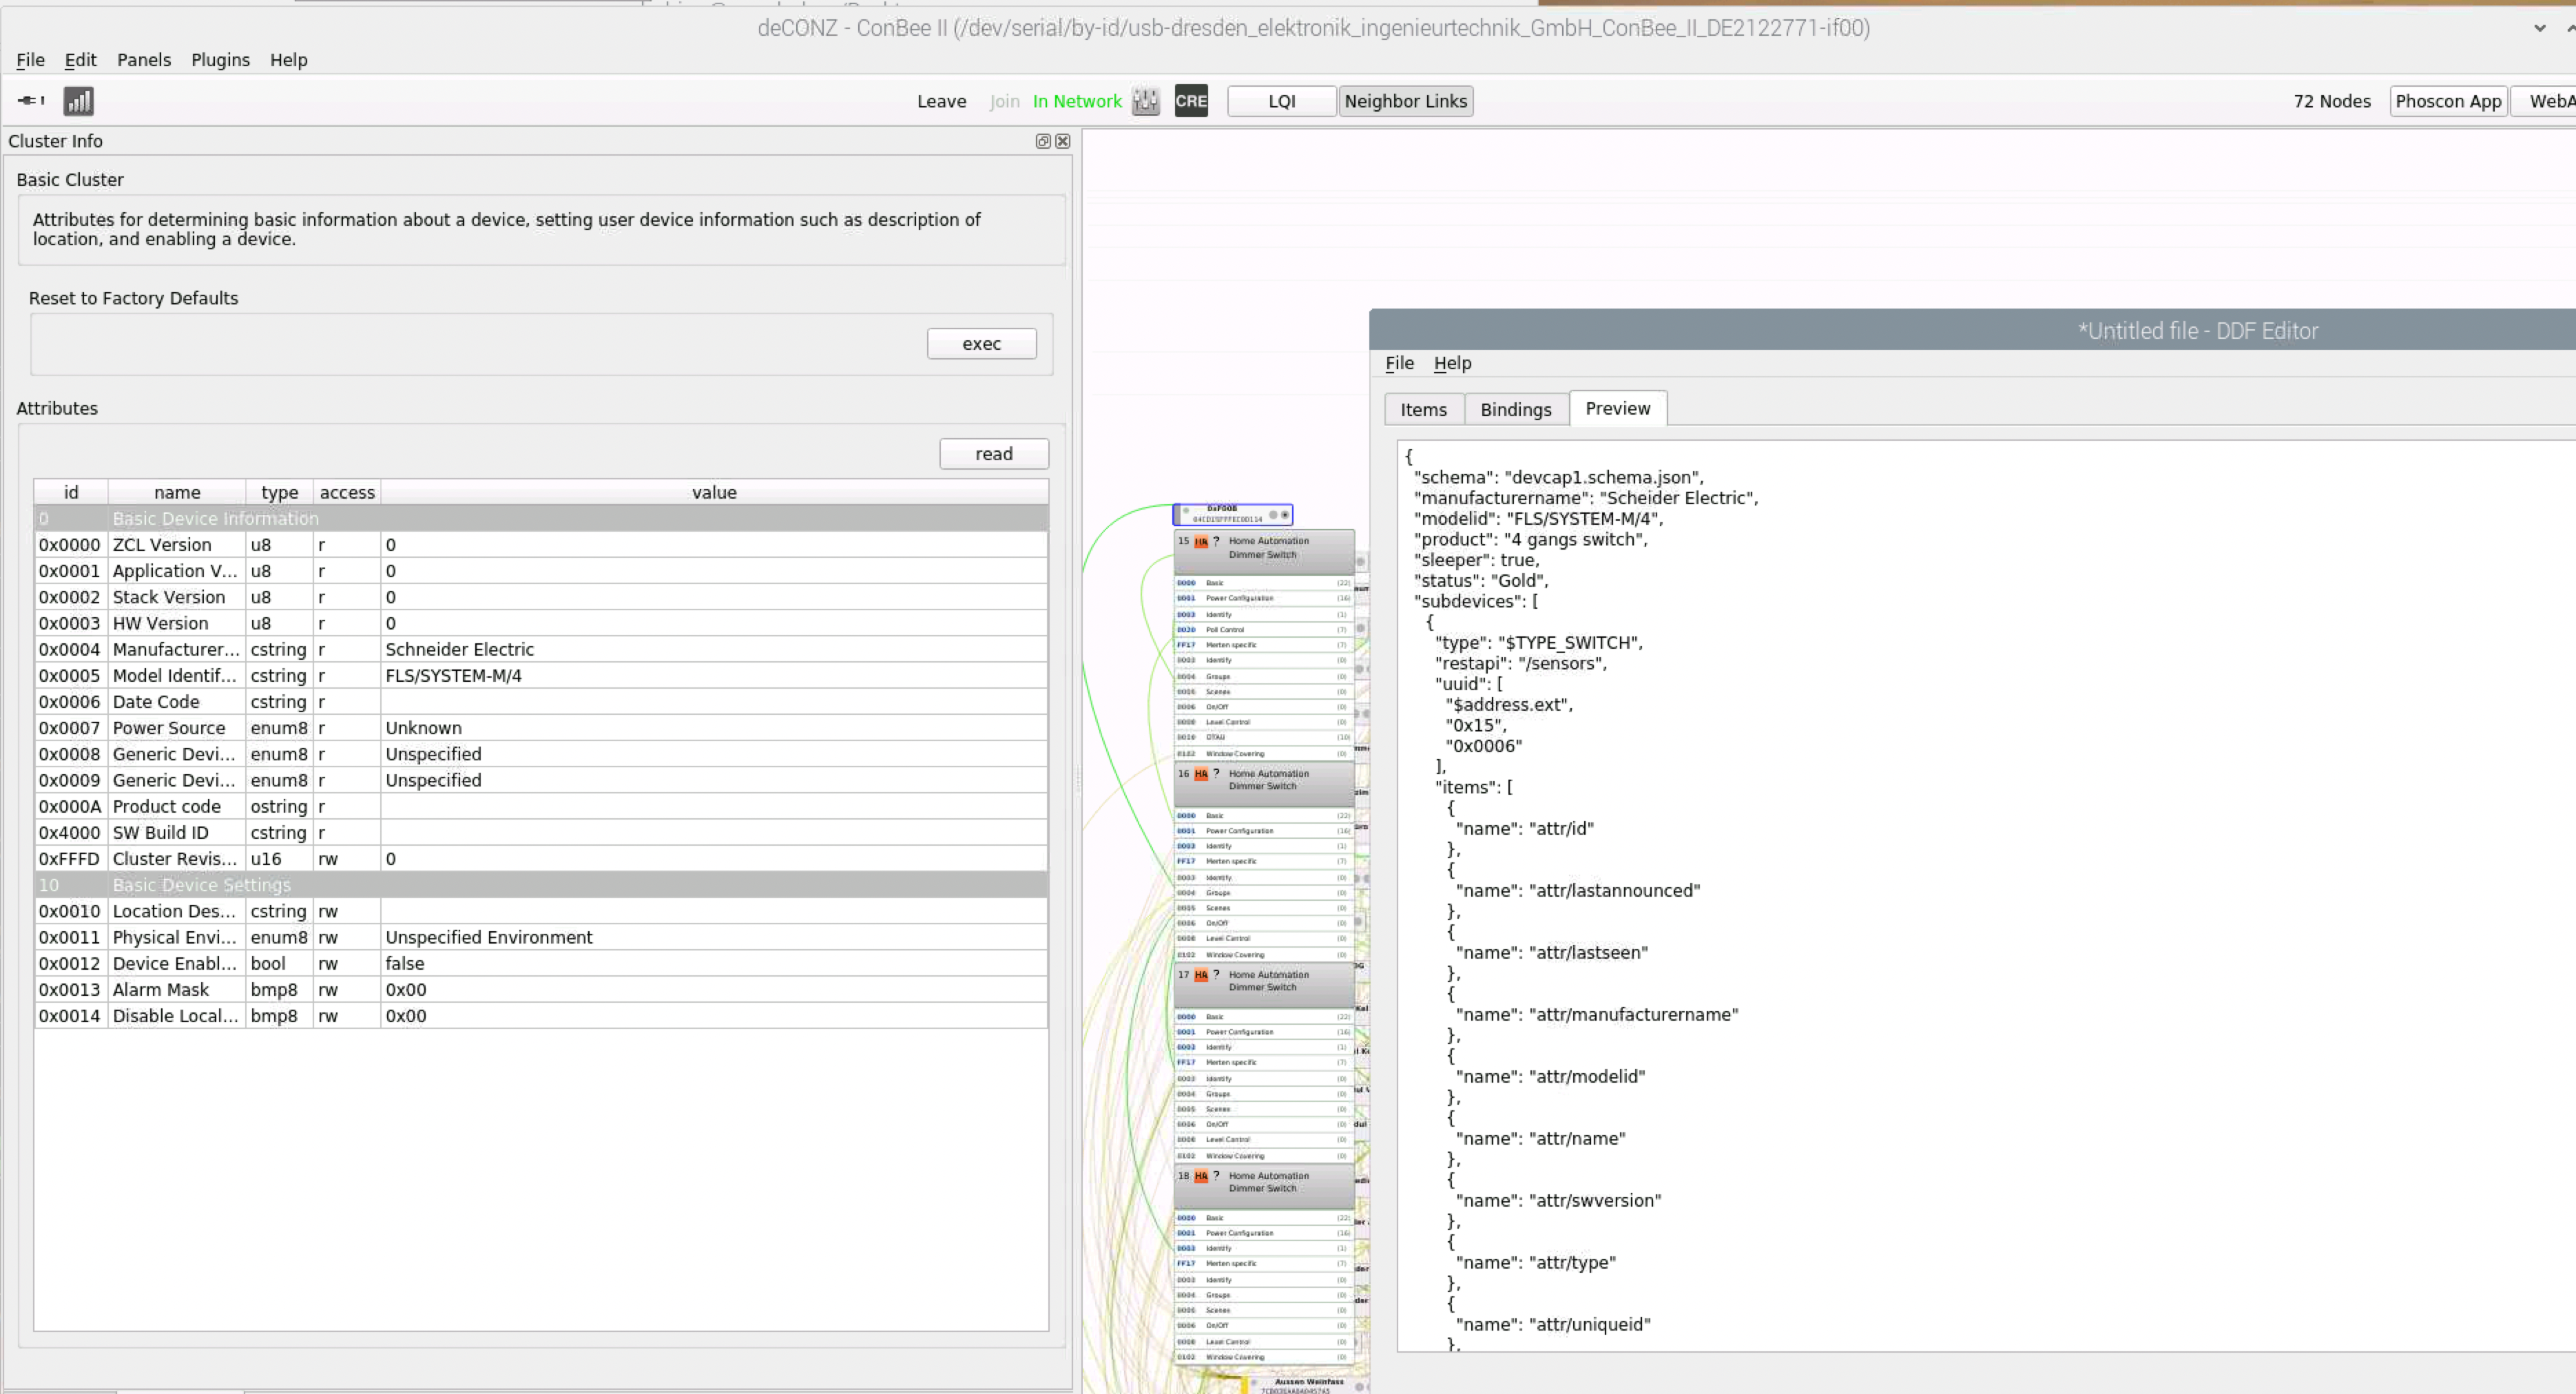Image resolution: width=2576 pixels, height=1394 pixels.
Task: Switch to the Items tab
Action: [1423, 409]
